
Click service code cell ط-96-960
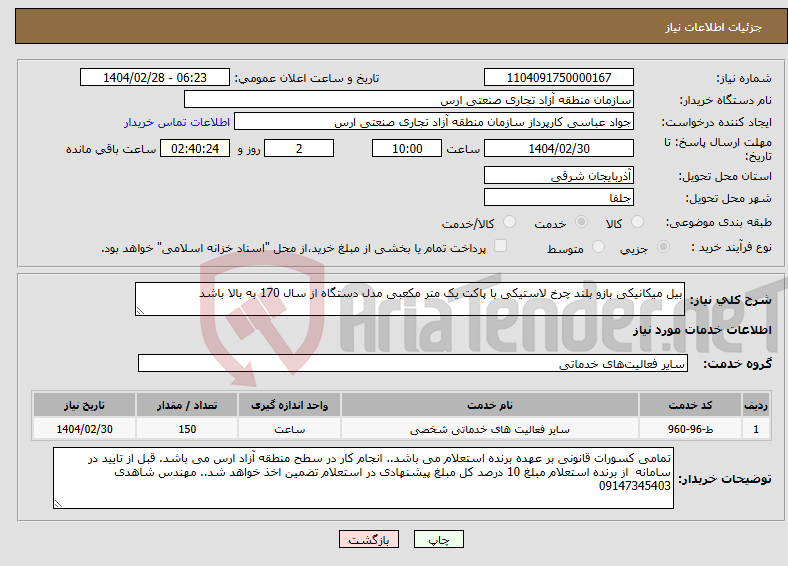coord(691,429)
